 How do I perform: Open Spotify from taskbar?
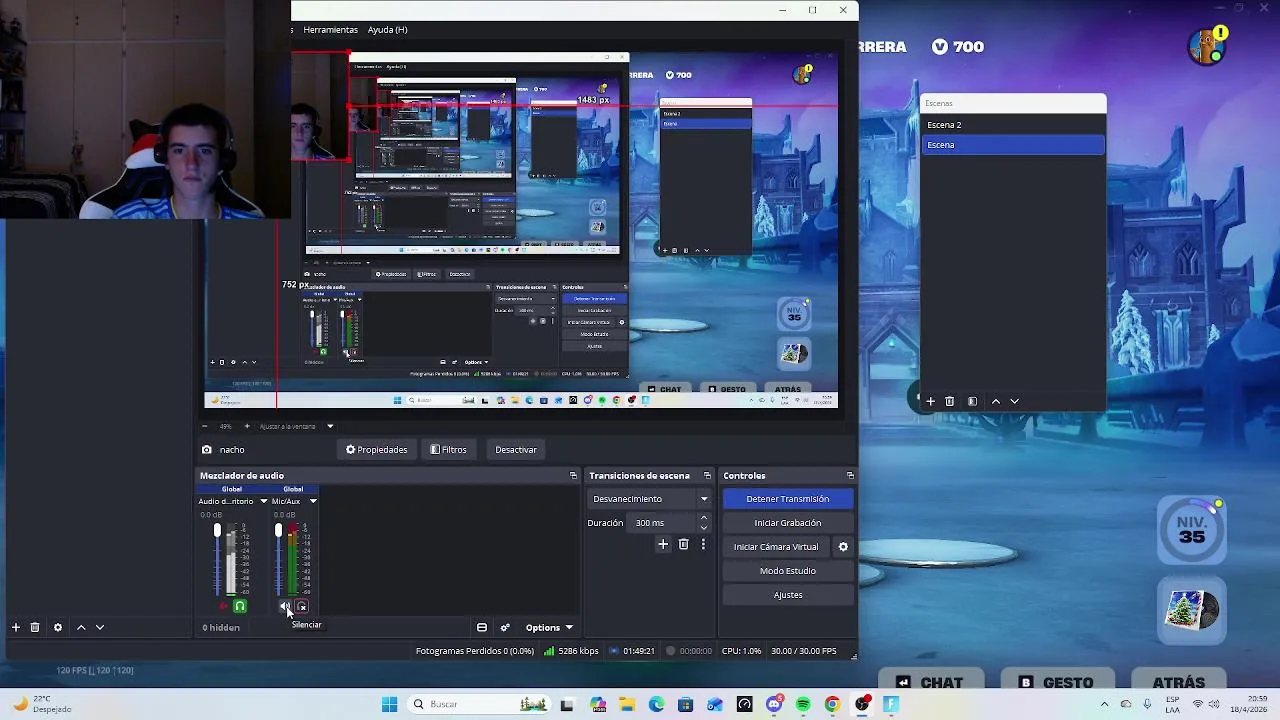click(803, 704)
